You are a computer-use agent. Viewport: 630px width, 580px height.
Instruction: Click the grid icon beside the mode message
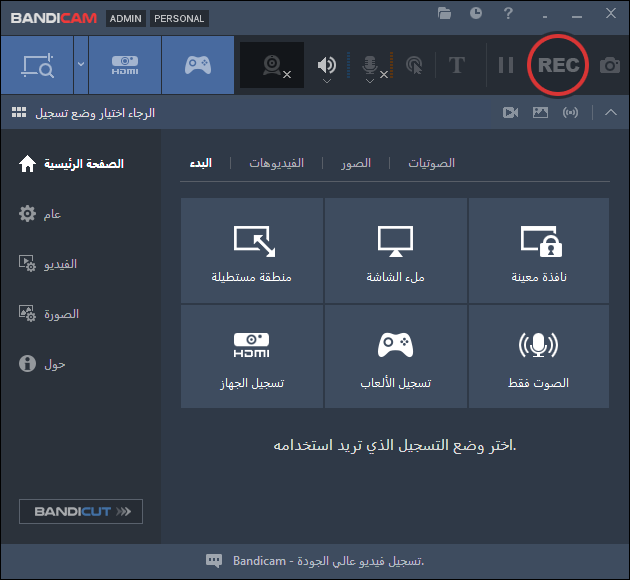[19, 112]
